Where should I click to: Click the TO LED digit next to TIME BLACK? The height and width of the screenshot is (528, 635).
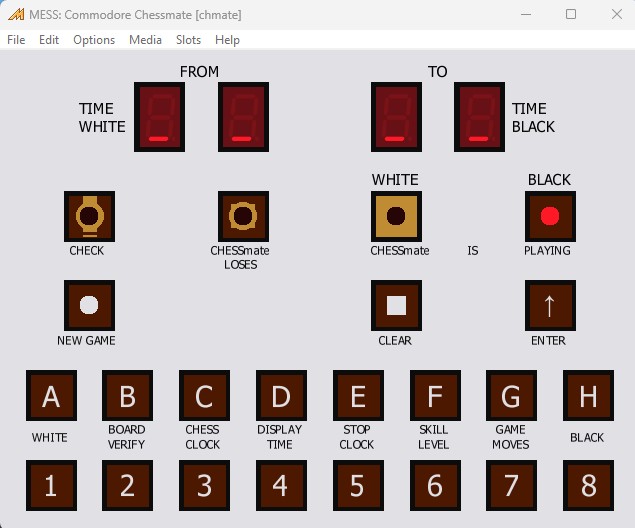pos(479,117)
